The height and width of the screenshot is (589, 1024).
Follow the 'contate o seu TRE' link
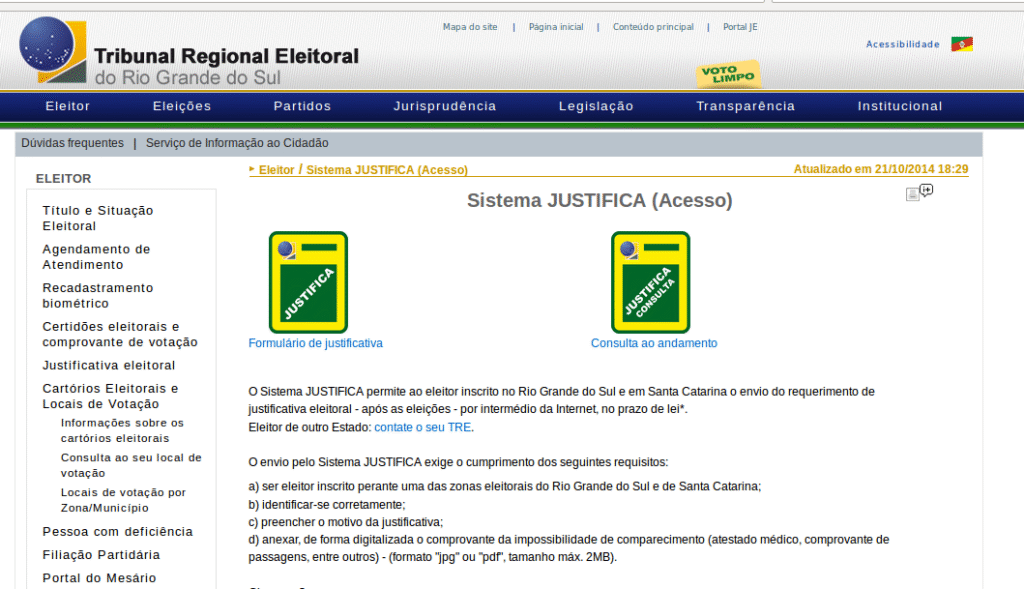click(x=422, y=427)
